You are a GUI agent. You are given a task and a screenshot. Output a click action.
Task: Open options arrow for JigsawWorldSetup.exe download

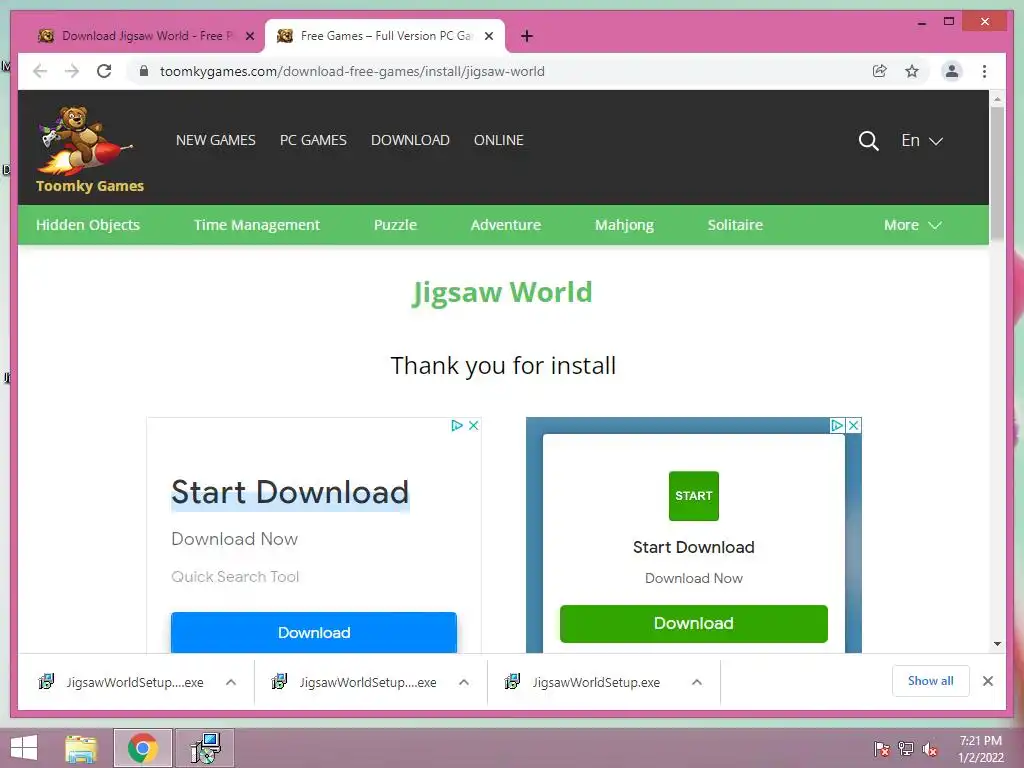tap(697, 682)
